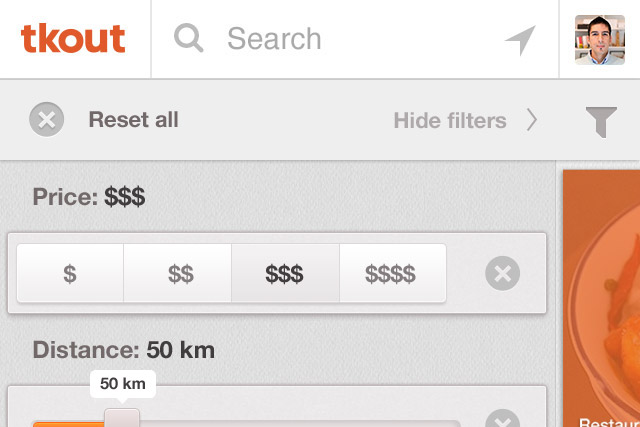This screenshot has width=640, height=427.
Task: Click the distance slider handle
Action: pos(122,418)
